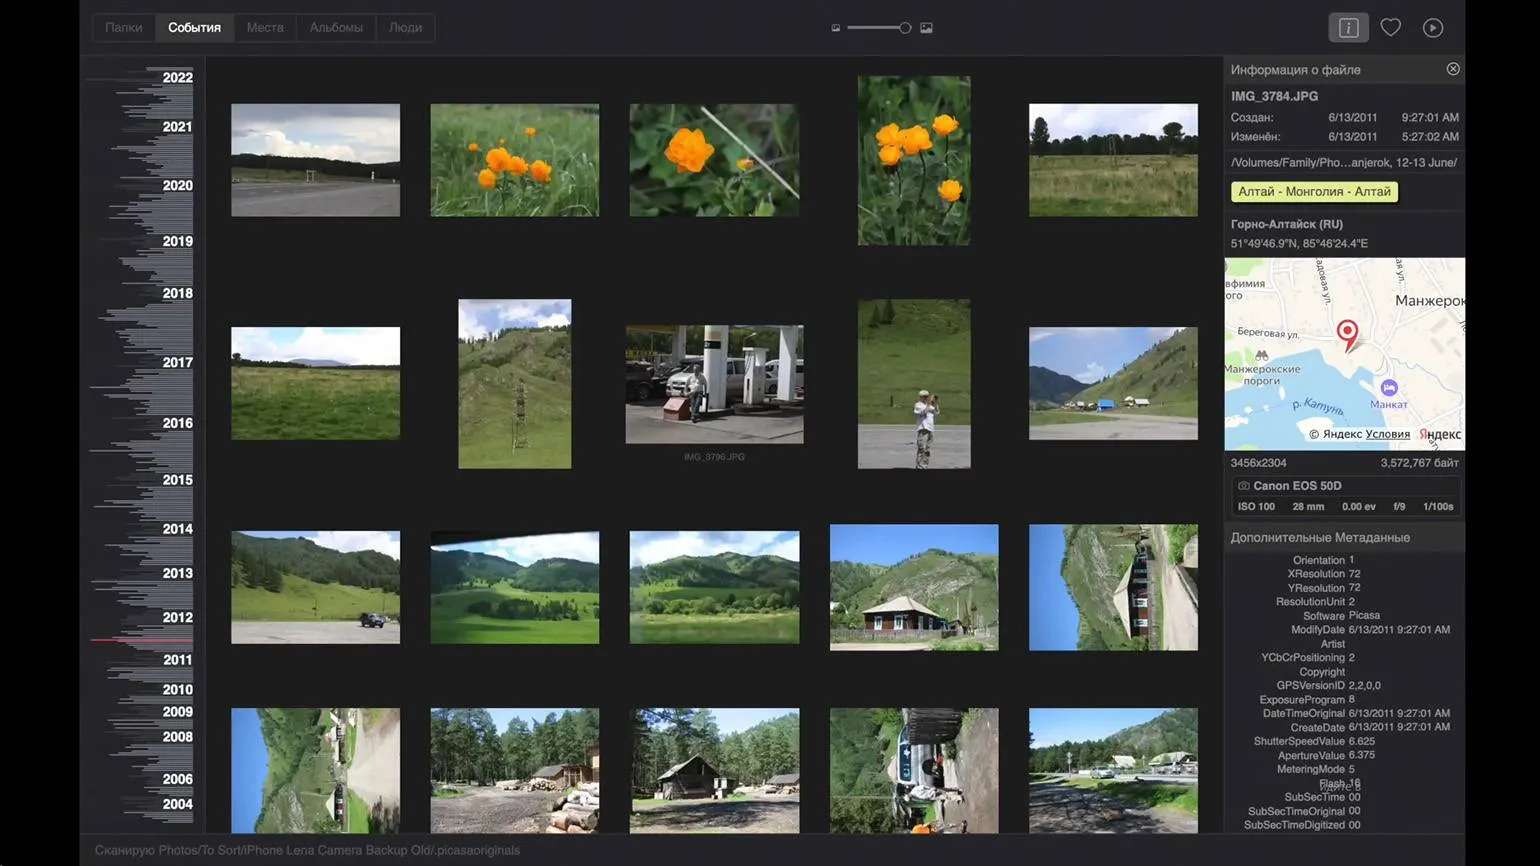Click the large thumbnail size icon

click(x=926, y=28)
